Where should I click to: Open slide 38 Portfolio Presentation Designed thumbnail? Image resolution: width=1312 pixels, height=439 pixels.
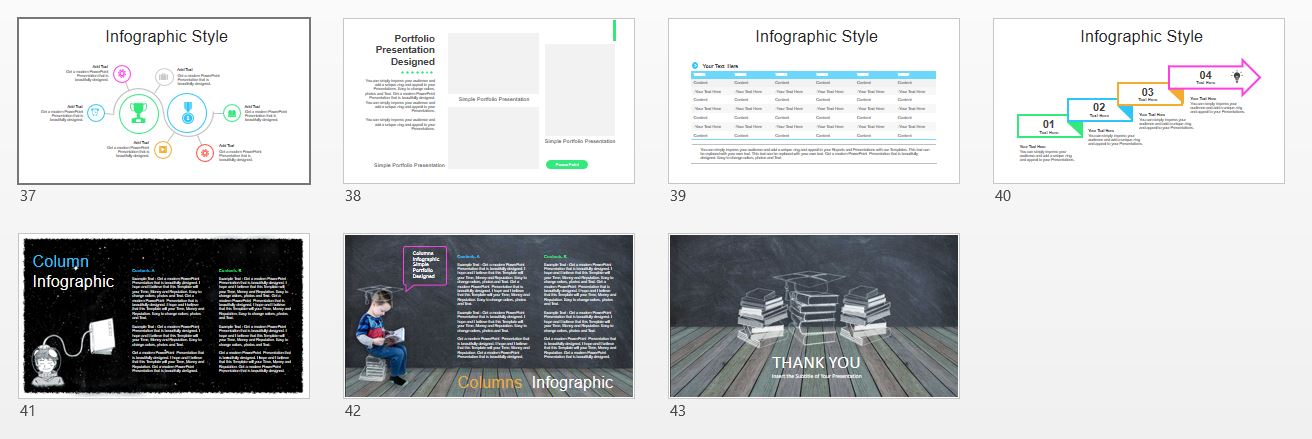(x=489, y=101)
